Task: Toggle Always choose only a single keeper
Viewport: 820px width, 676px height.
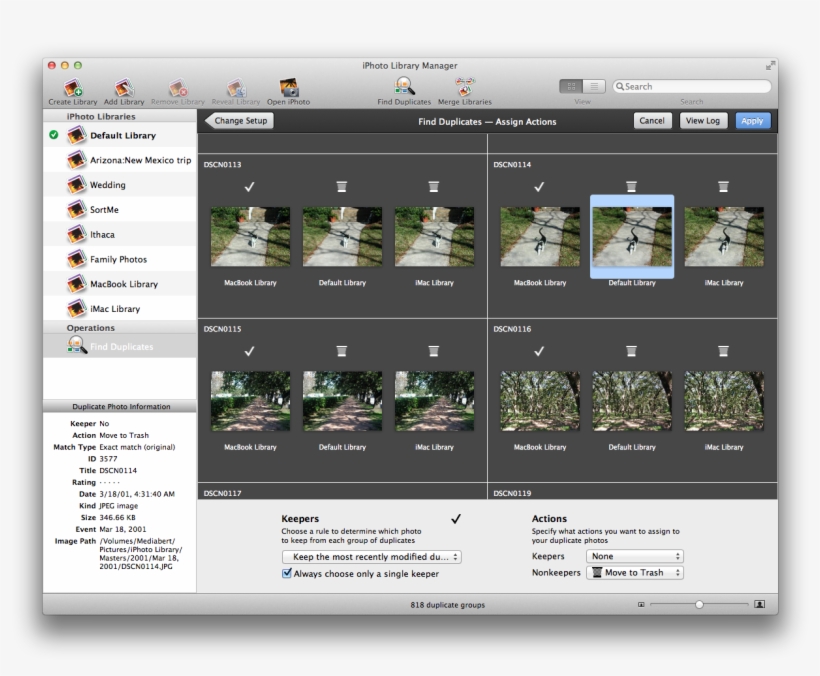Action: point(287,573)
